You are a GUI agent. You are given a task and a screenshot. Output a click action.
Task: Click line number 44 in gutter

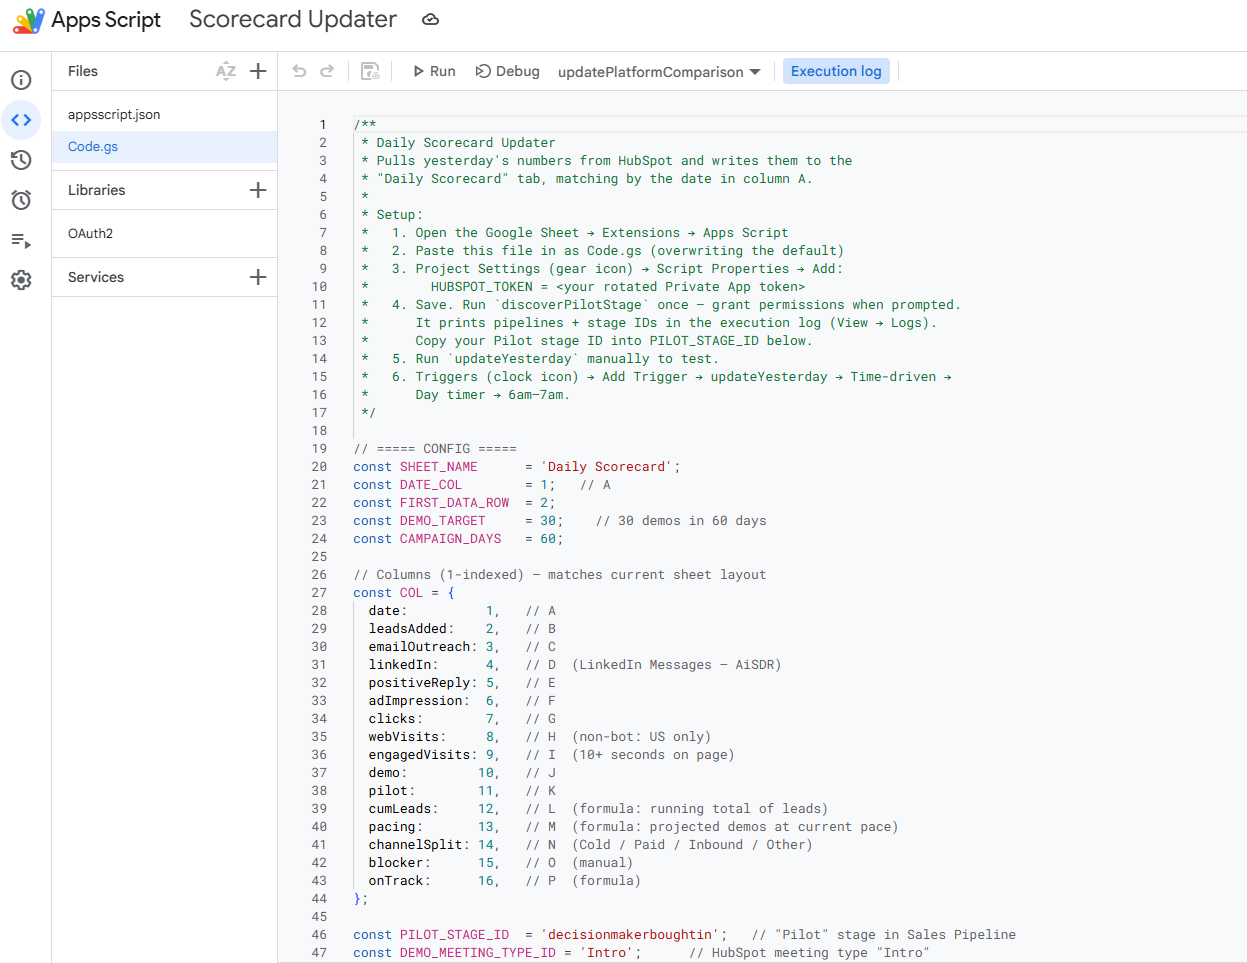click(x=319, y=899)
